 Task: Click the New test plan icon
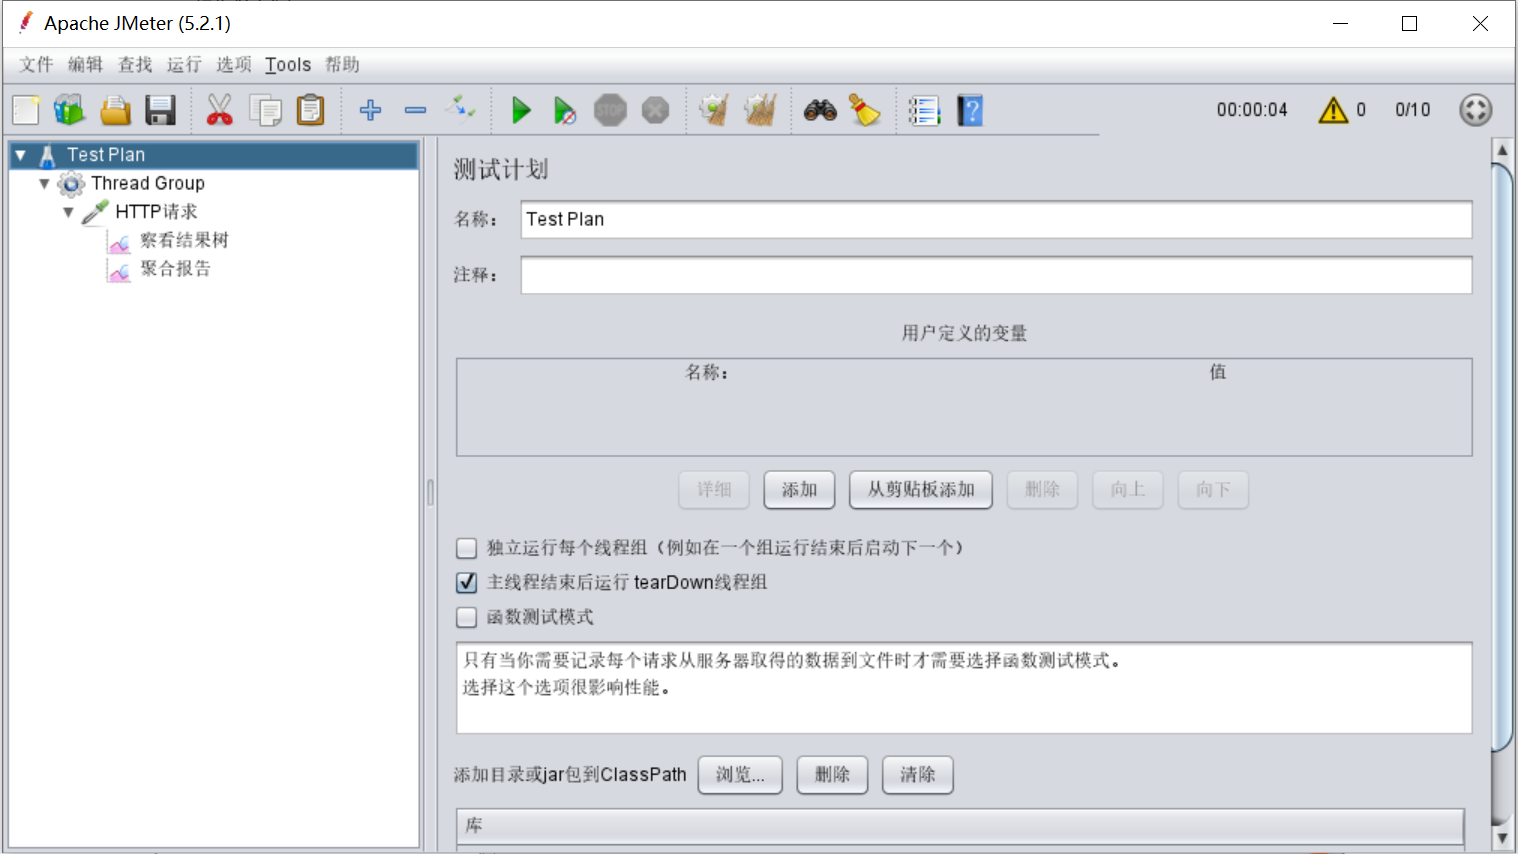point(26,110)
